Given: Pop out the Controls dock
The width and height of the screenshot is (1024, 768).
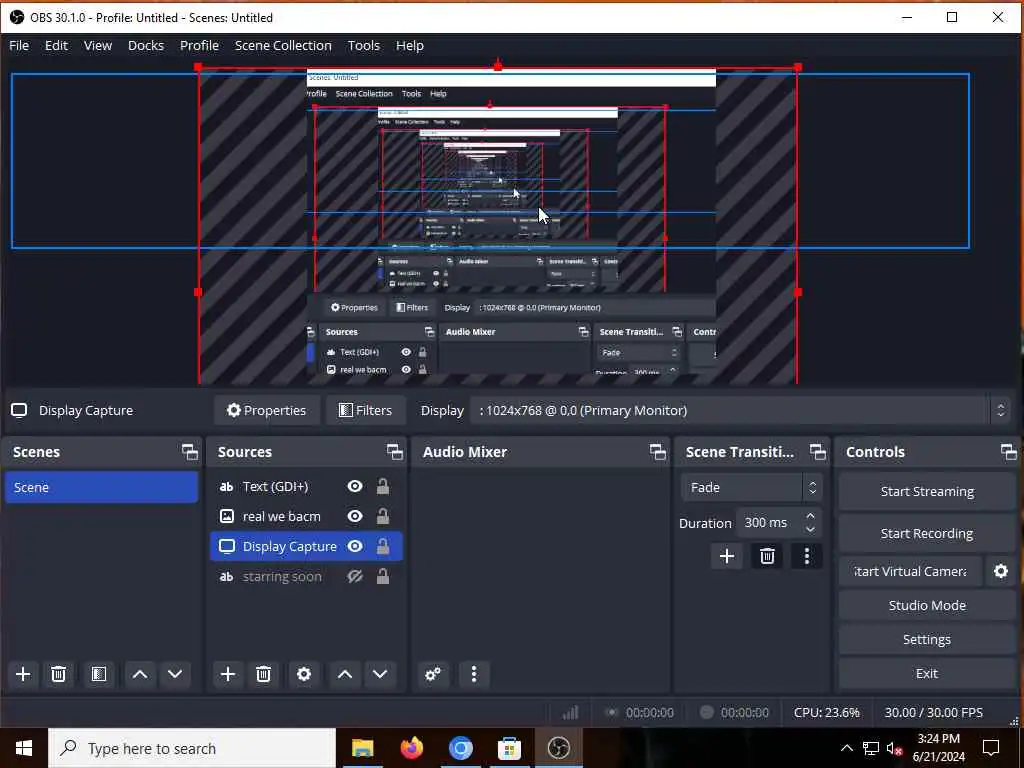Looking at the screenshot, I should pos(1008,452).
